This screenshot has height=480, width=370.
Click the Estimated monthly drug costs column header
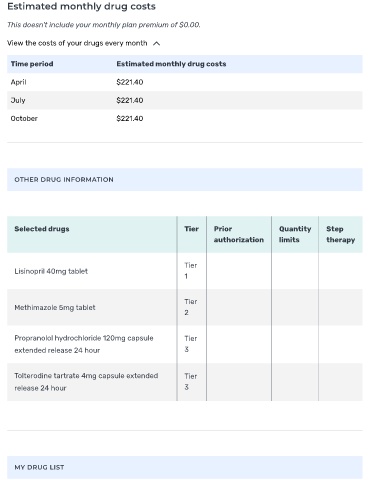tap(171, 64)
